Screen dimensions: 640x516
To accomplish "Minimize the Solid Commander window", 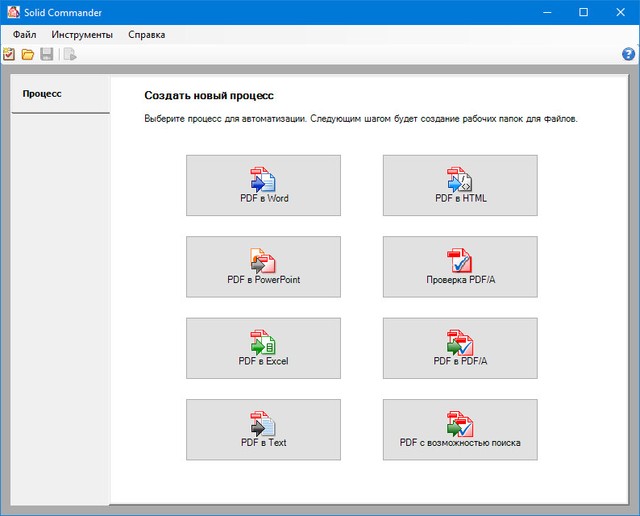I will [546, 12].
